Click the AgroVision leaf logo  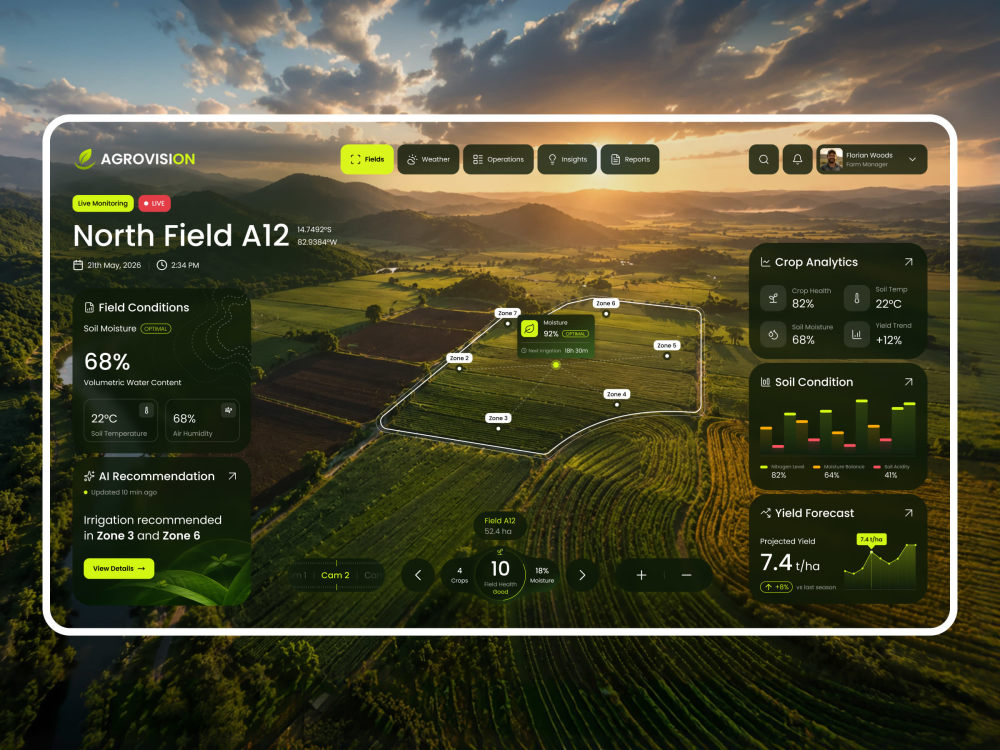click(85, 159)
